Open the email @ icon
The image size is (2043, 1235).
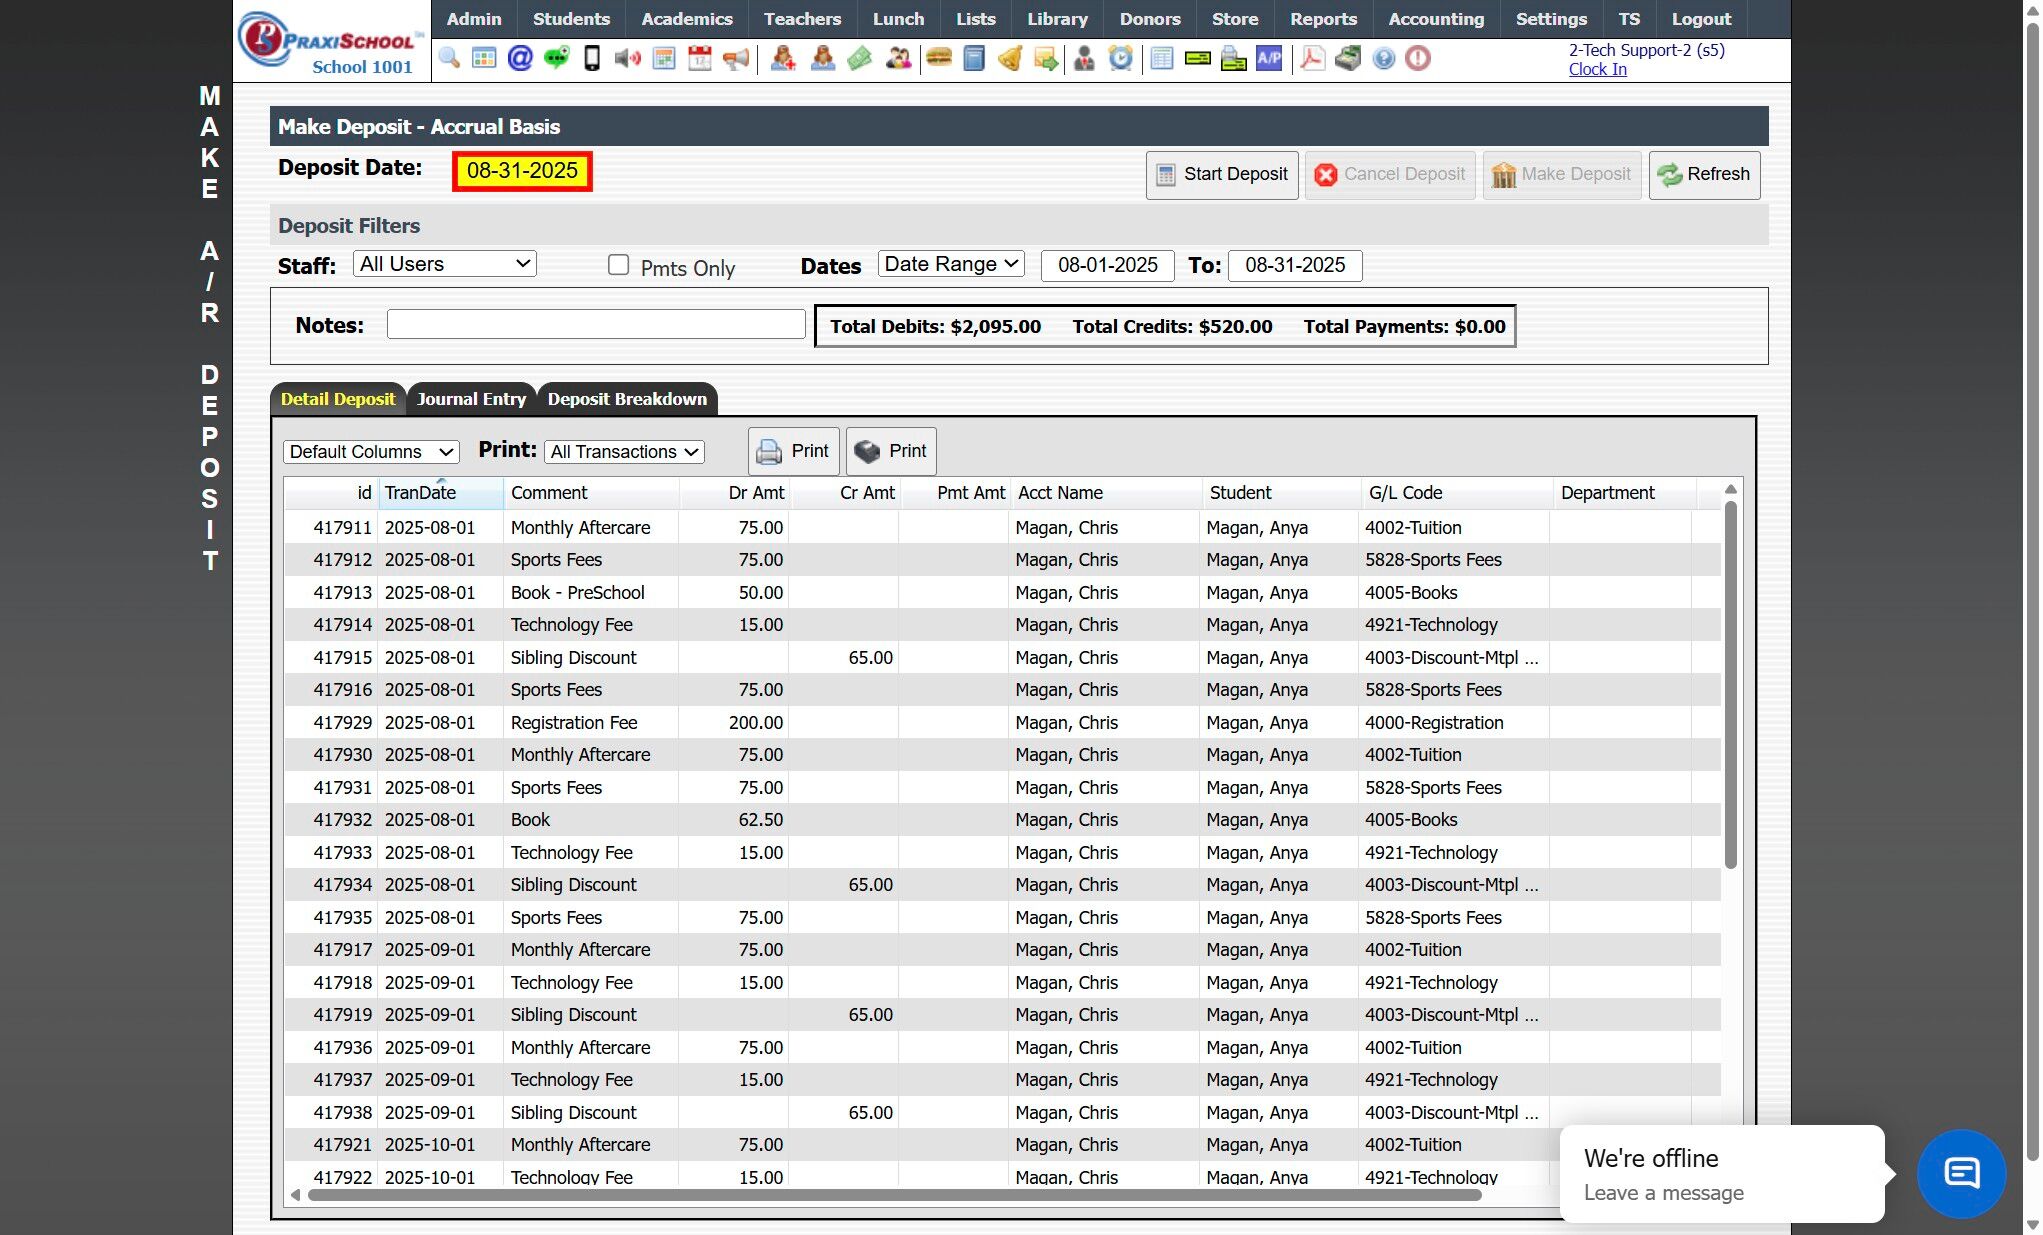[x=520, y=59]
